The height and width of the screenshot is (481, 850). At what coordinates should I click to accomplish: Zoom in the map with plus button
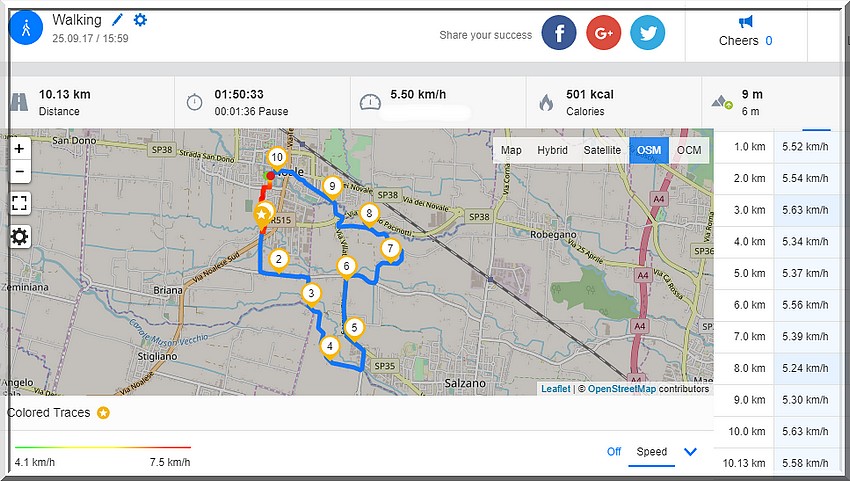[x=19, y=147]
